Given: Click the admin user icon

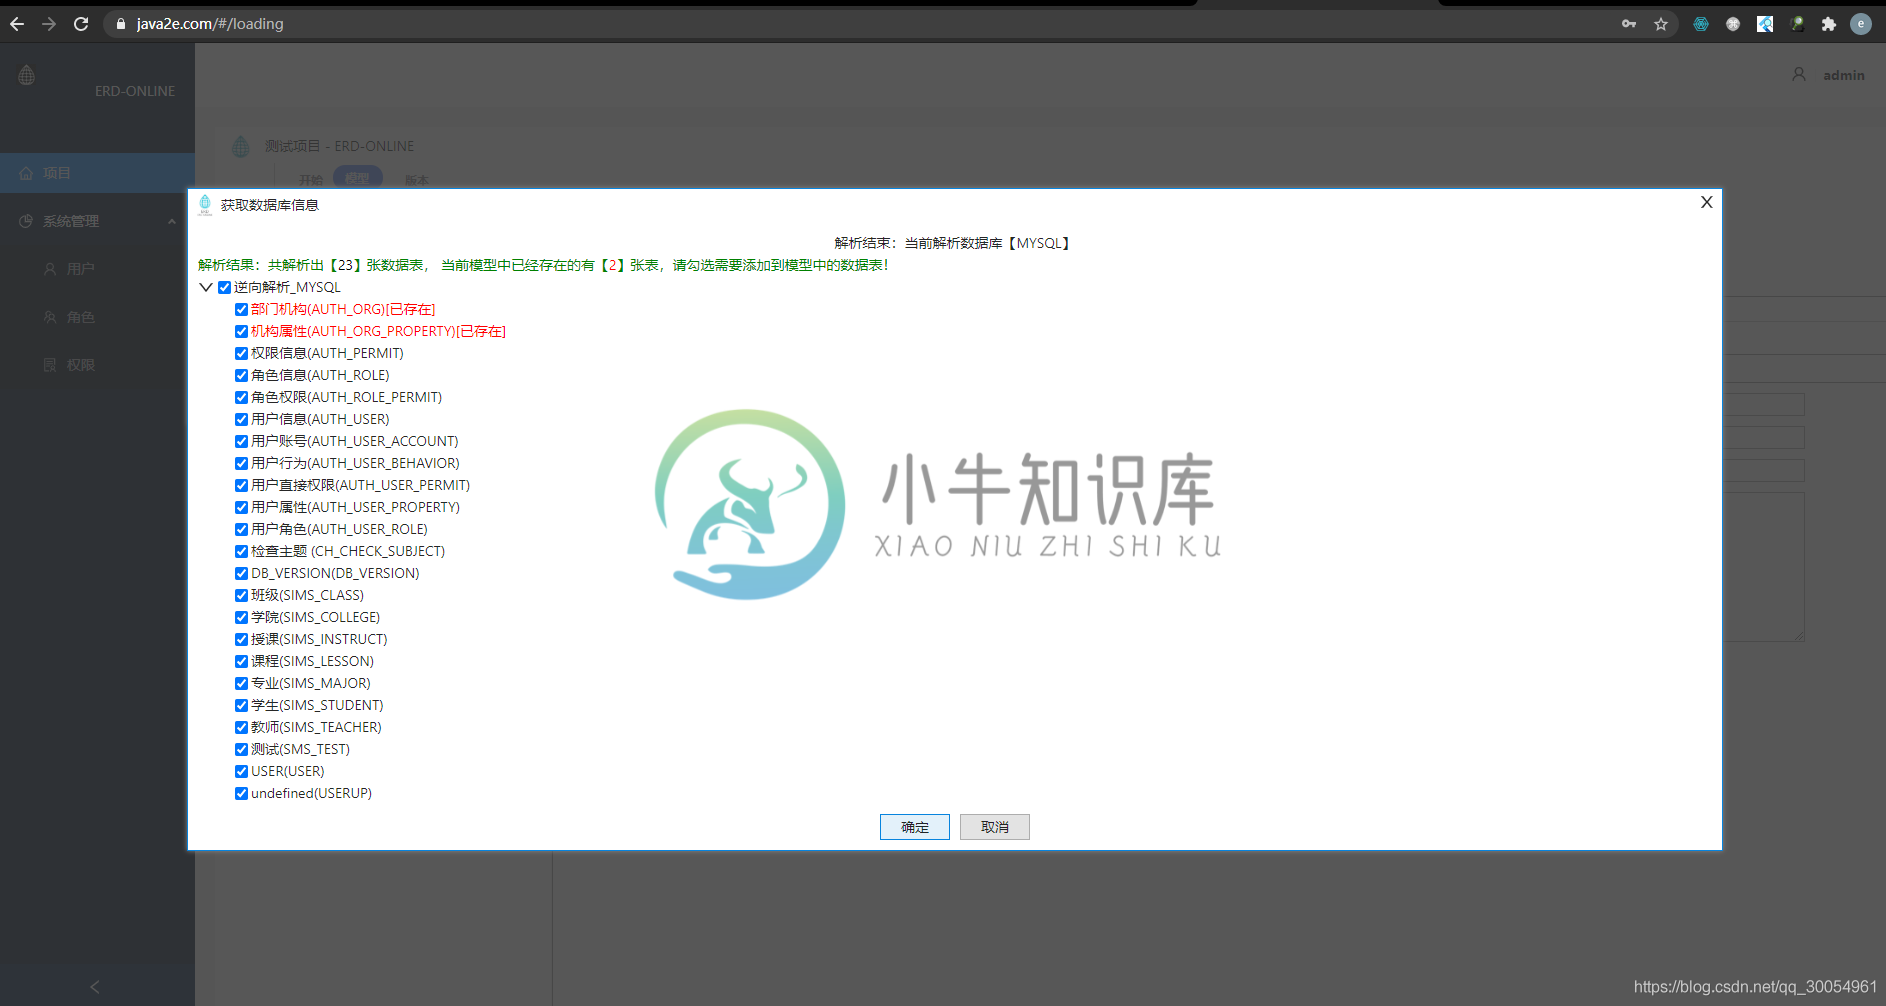Looking at the screenshot, I should click(1799, 75).
